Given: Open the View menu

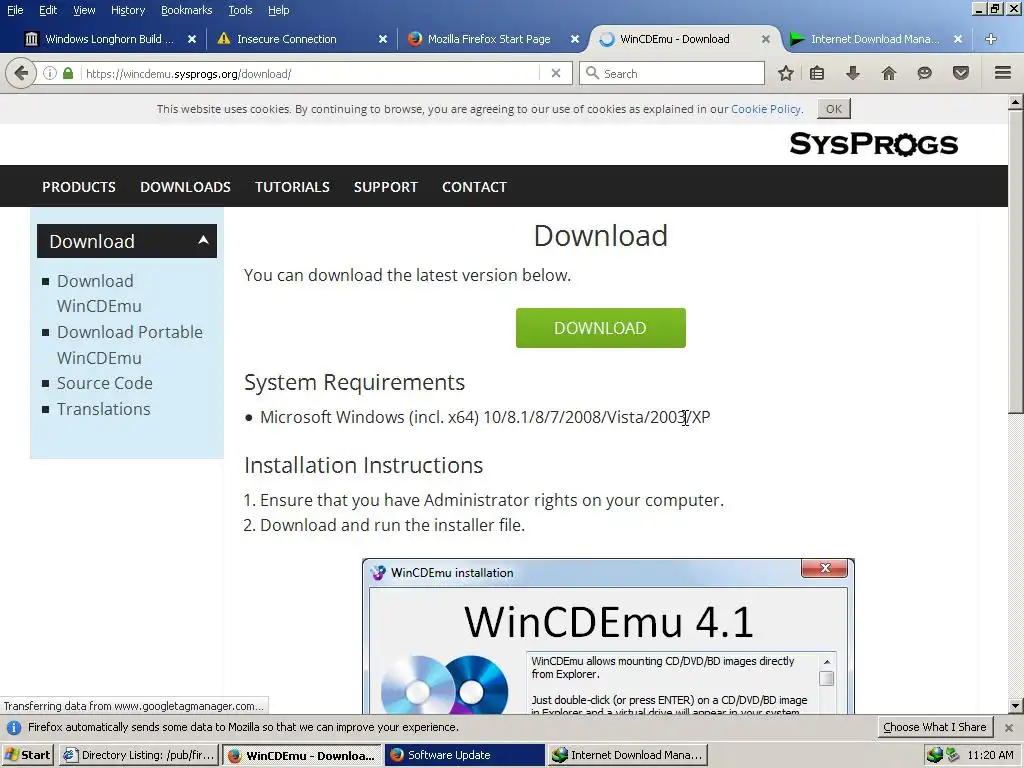Looking at the screenshot, I should [84, 10].
